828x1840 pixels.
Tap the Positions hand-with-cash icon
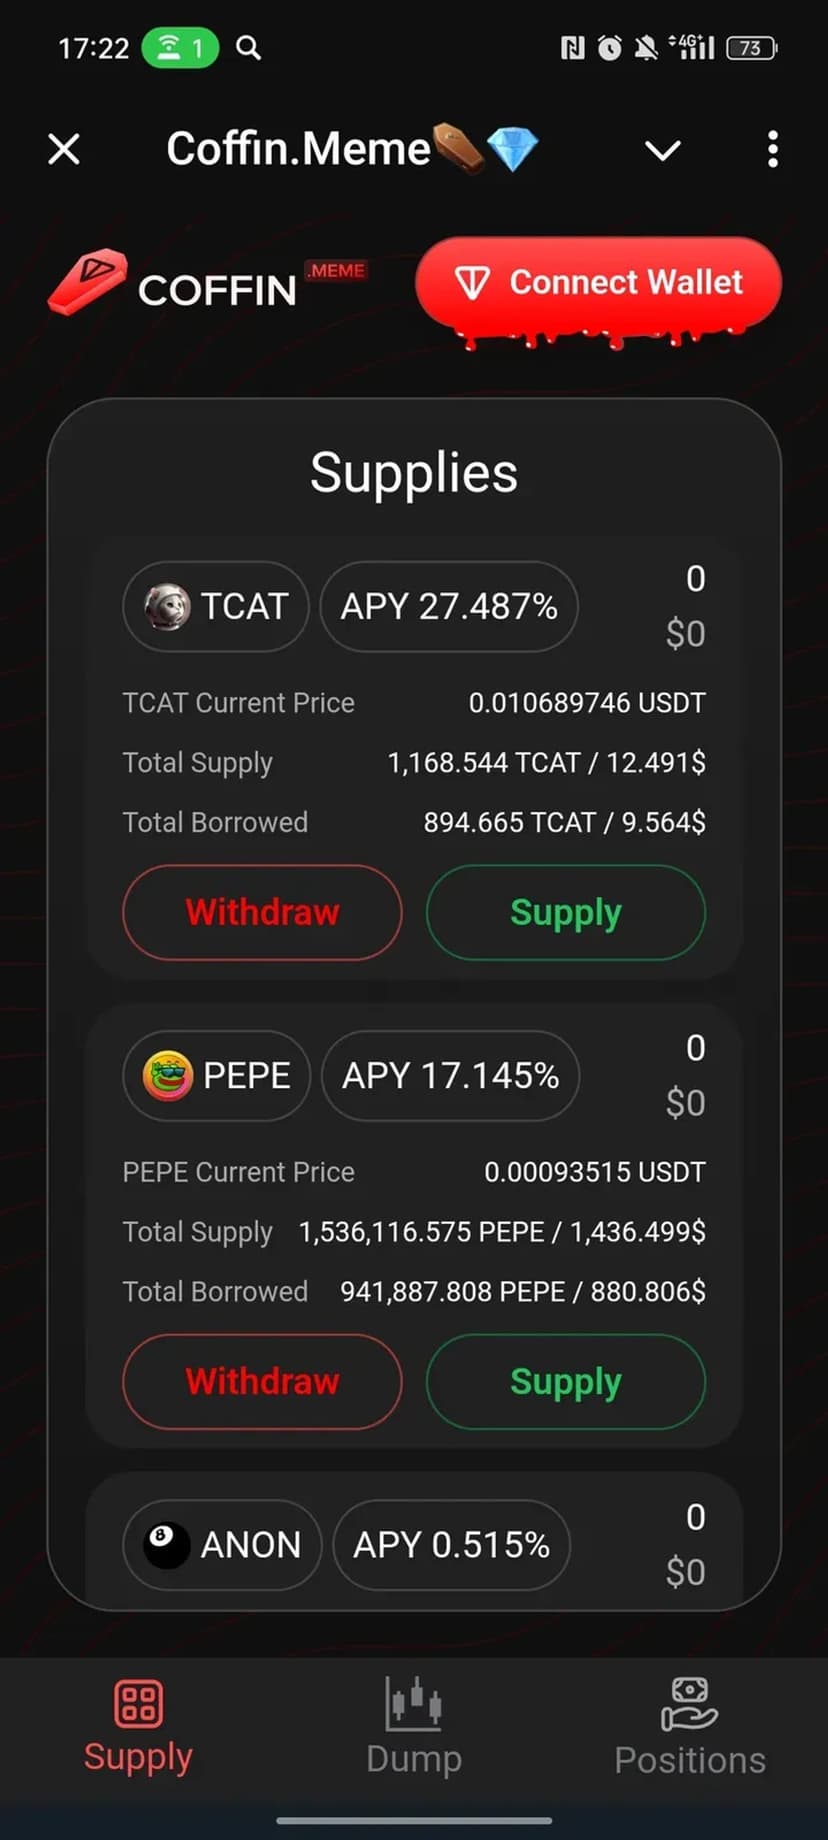coord(690,1704)
